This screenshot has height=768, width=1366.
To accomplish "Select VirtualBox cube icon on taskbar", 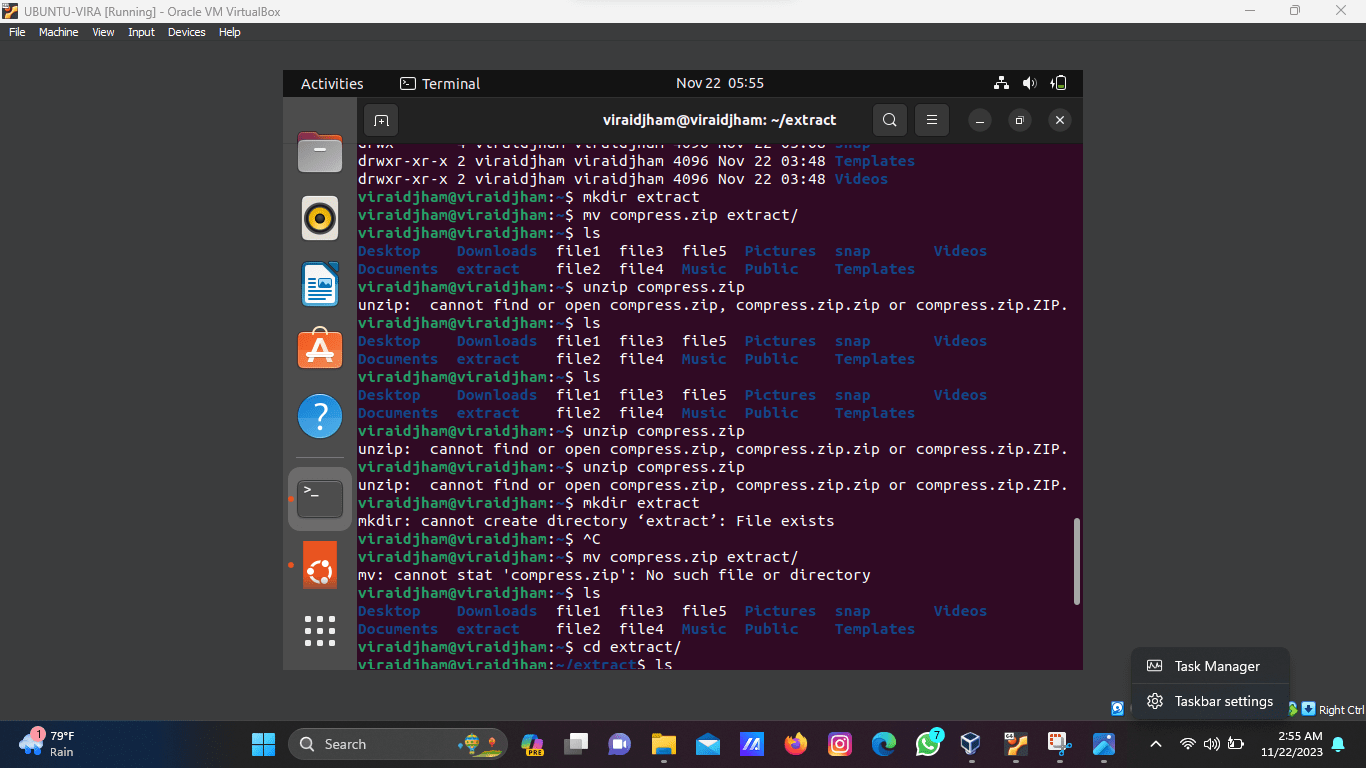I will pyautogui.click(x=970, y=744).
